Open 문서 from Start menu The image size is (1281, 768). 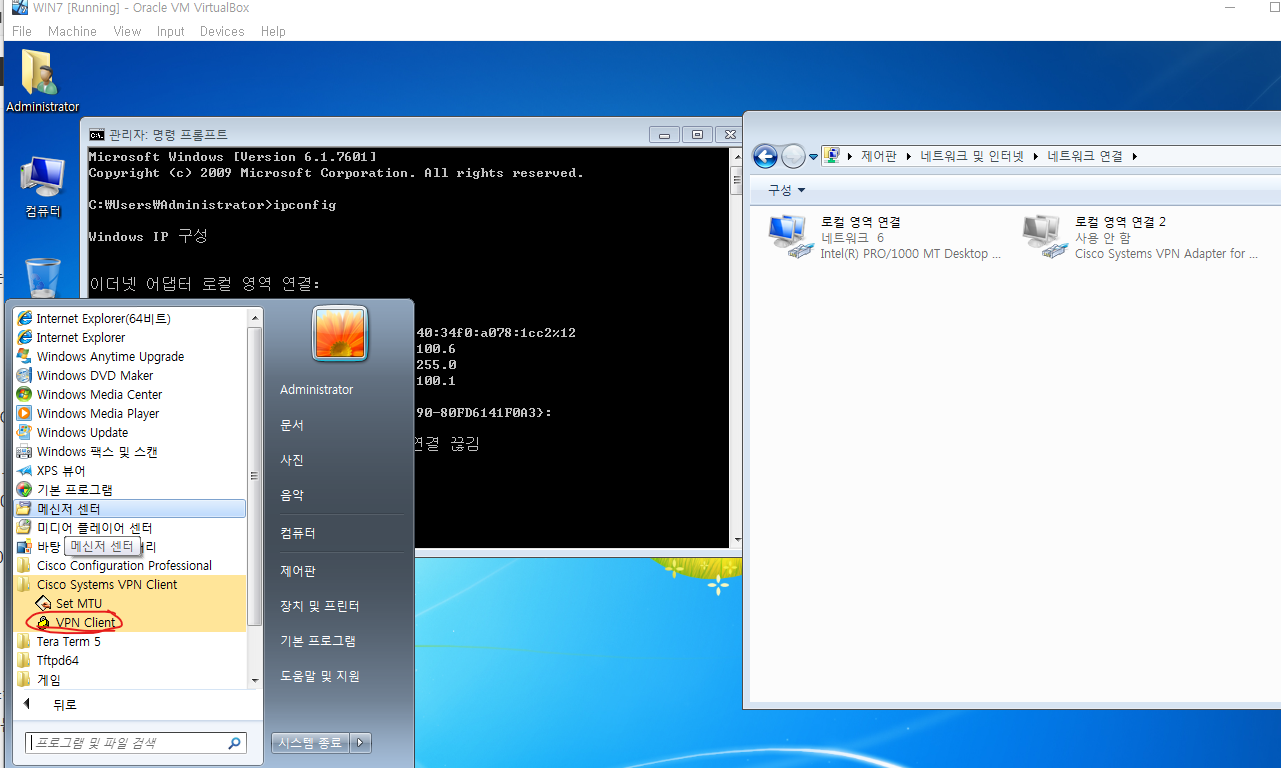[292, 425]
